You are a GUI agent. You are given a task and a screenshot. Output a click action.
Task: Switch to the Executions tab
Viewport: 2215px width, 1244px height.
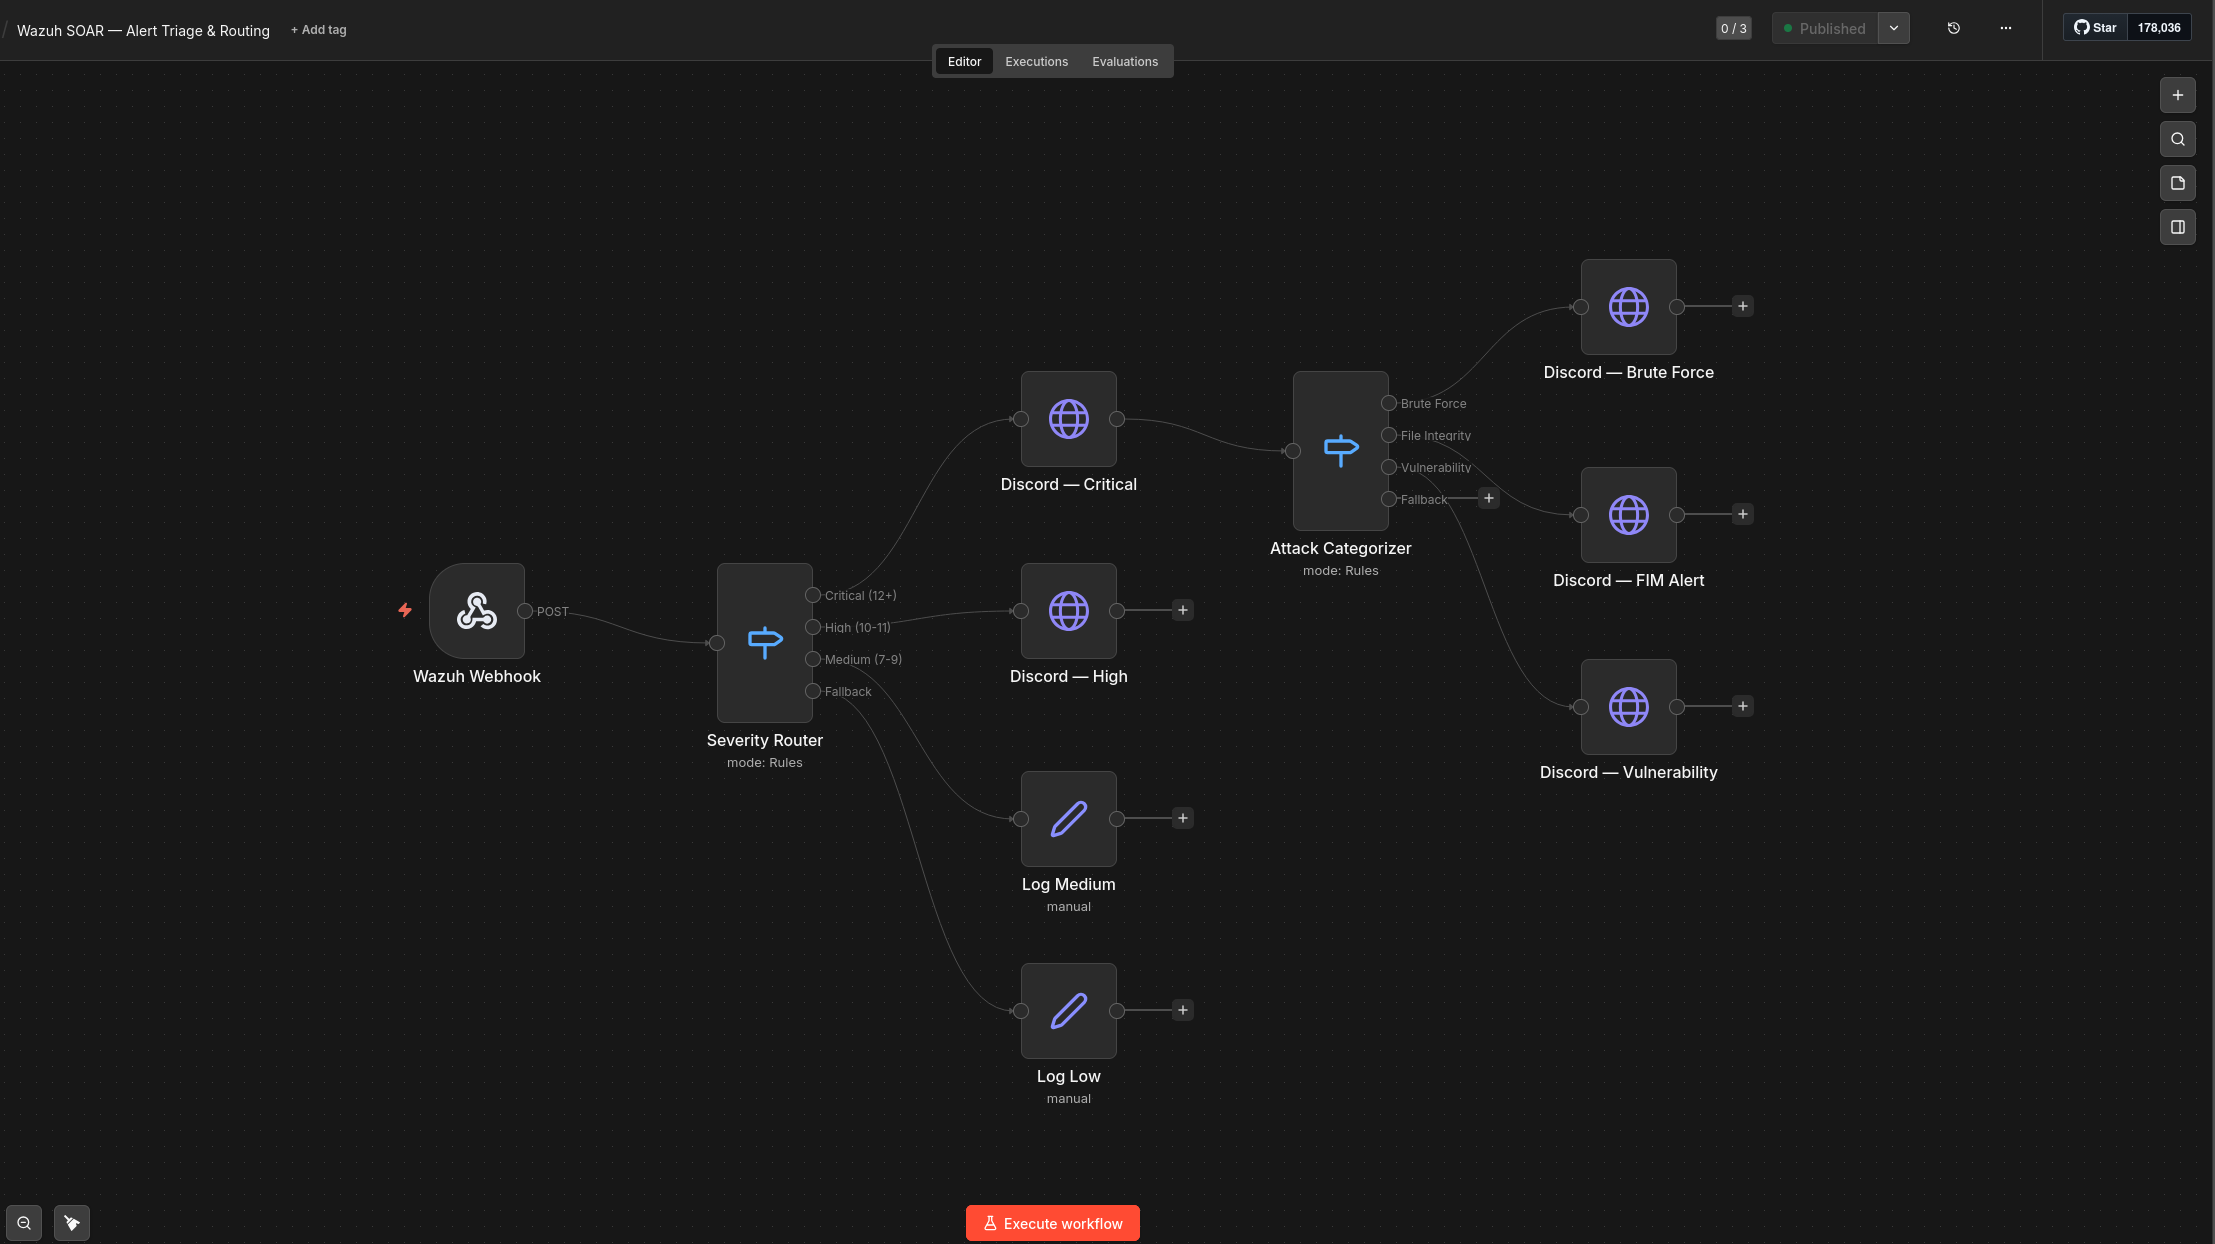coord(1036,62)
